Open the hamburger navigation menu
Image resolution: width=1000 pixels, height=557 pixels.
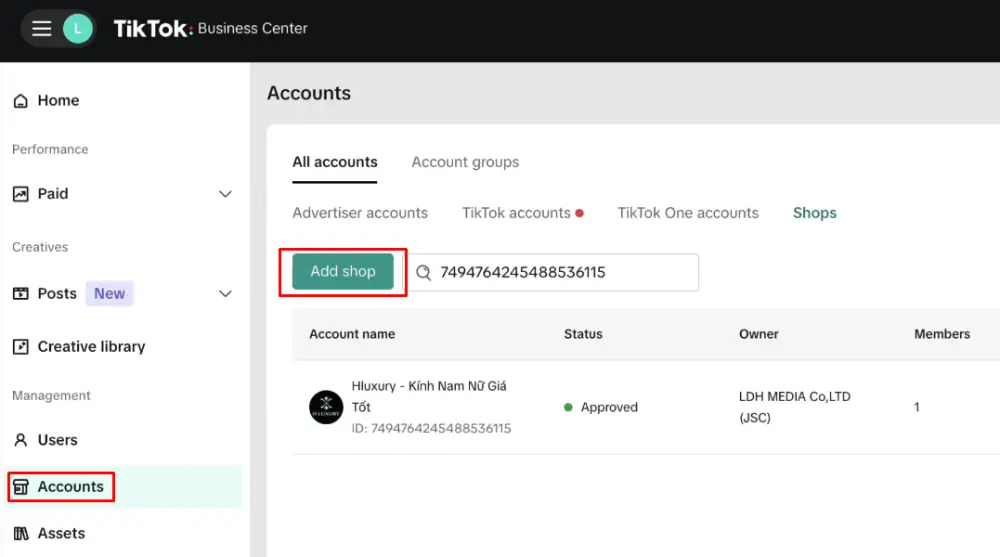(x=41, y=29)
